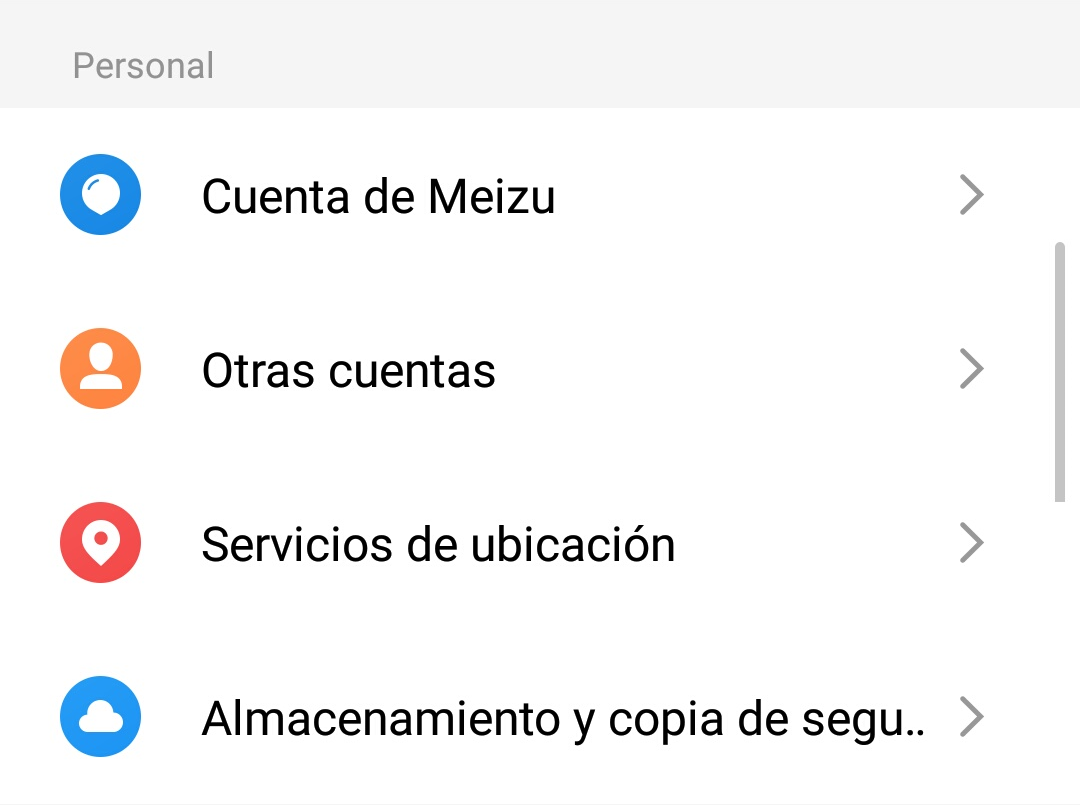The width and height of the screenshot is (1080, 805).
Task: Tap the orange person icon for other accounts
Action: click(100, 369)
